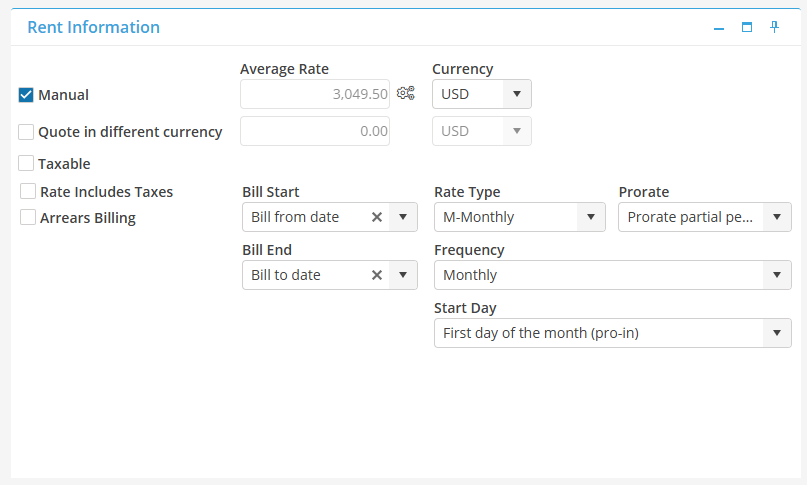
Task: Expand the Bill Start dropdown arrow
Action: coord(403,217)
